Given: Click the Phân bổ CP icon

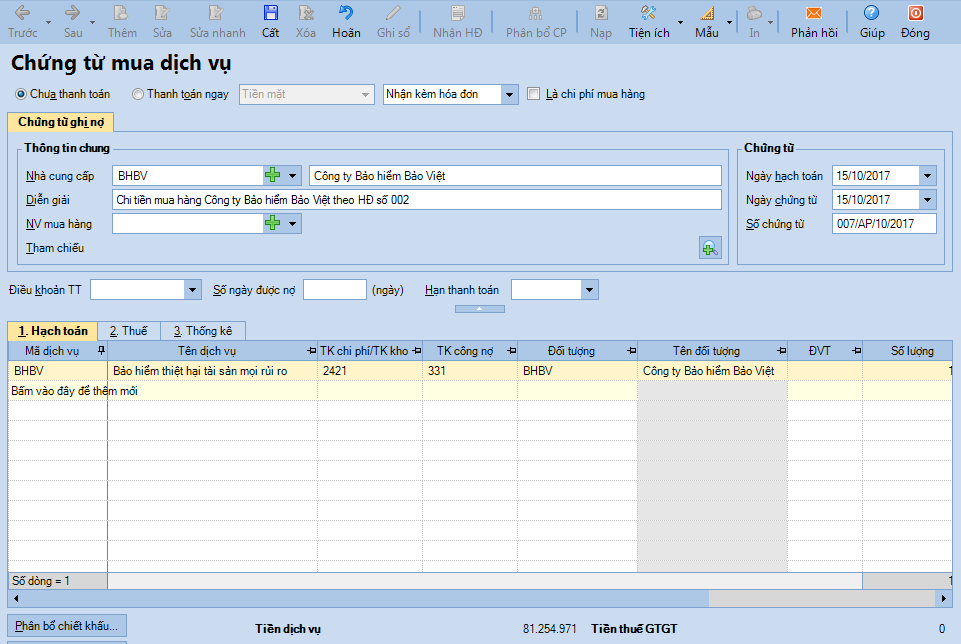Looking at the screenshot, I should tap(536, 21).
